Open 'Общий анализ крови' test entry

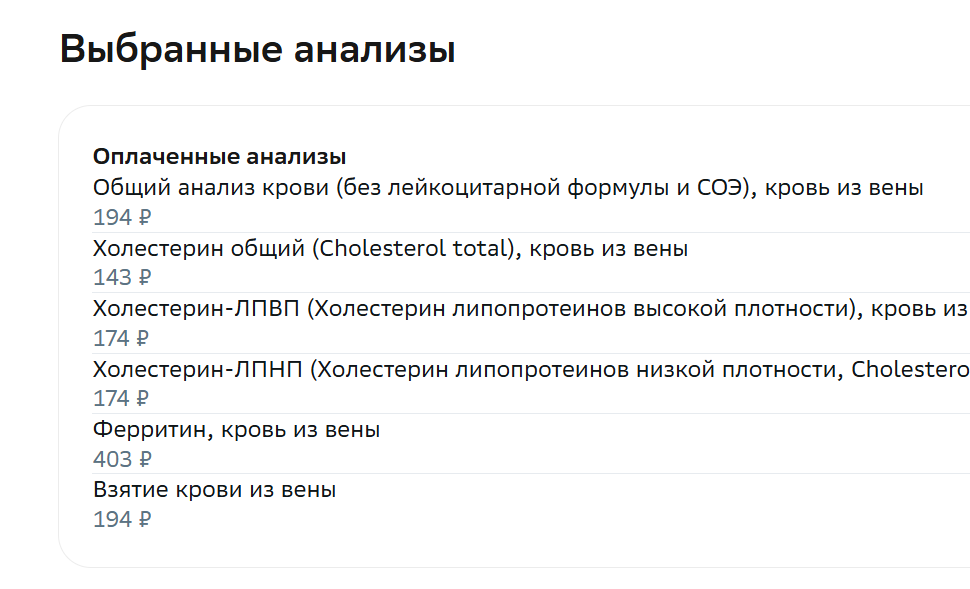[508, 187]
